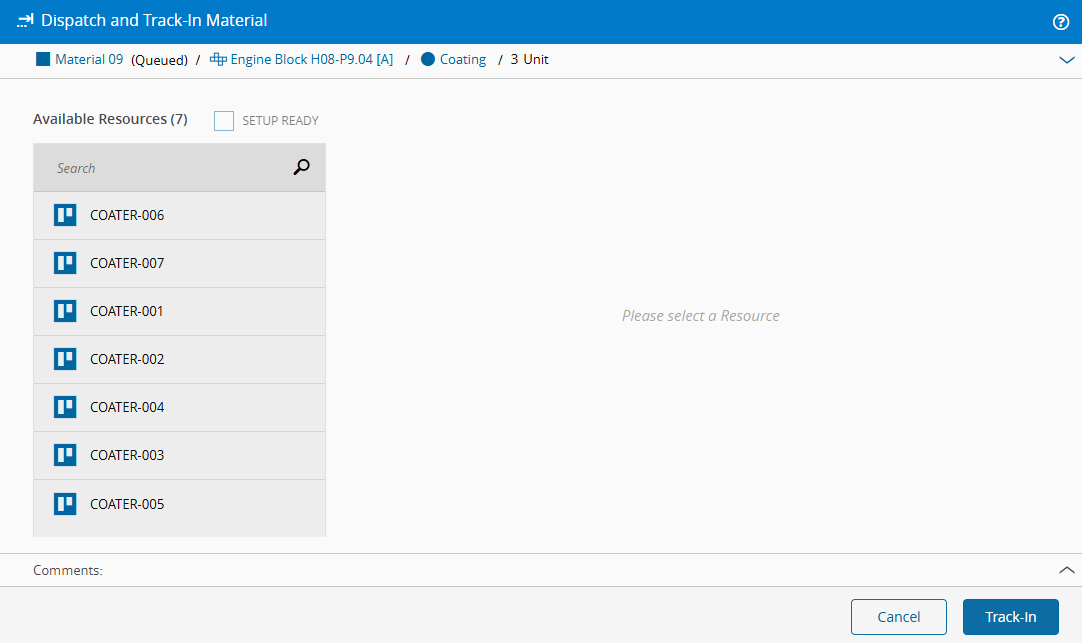Click the search magnifier icon
The image size is (1082, 643).
[302, 167]
